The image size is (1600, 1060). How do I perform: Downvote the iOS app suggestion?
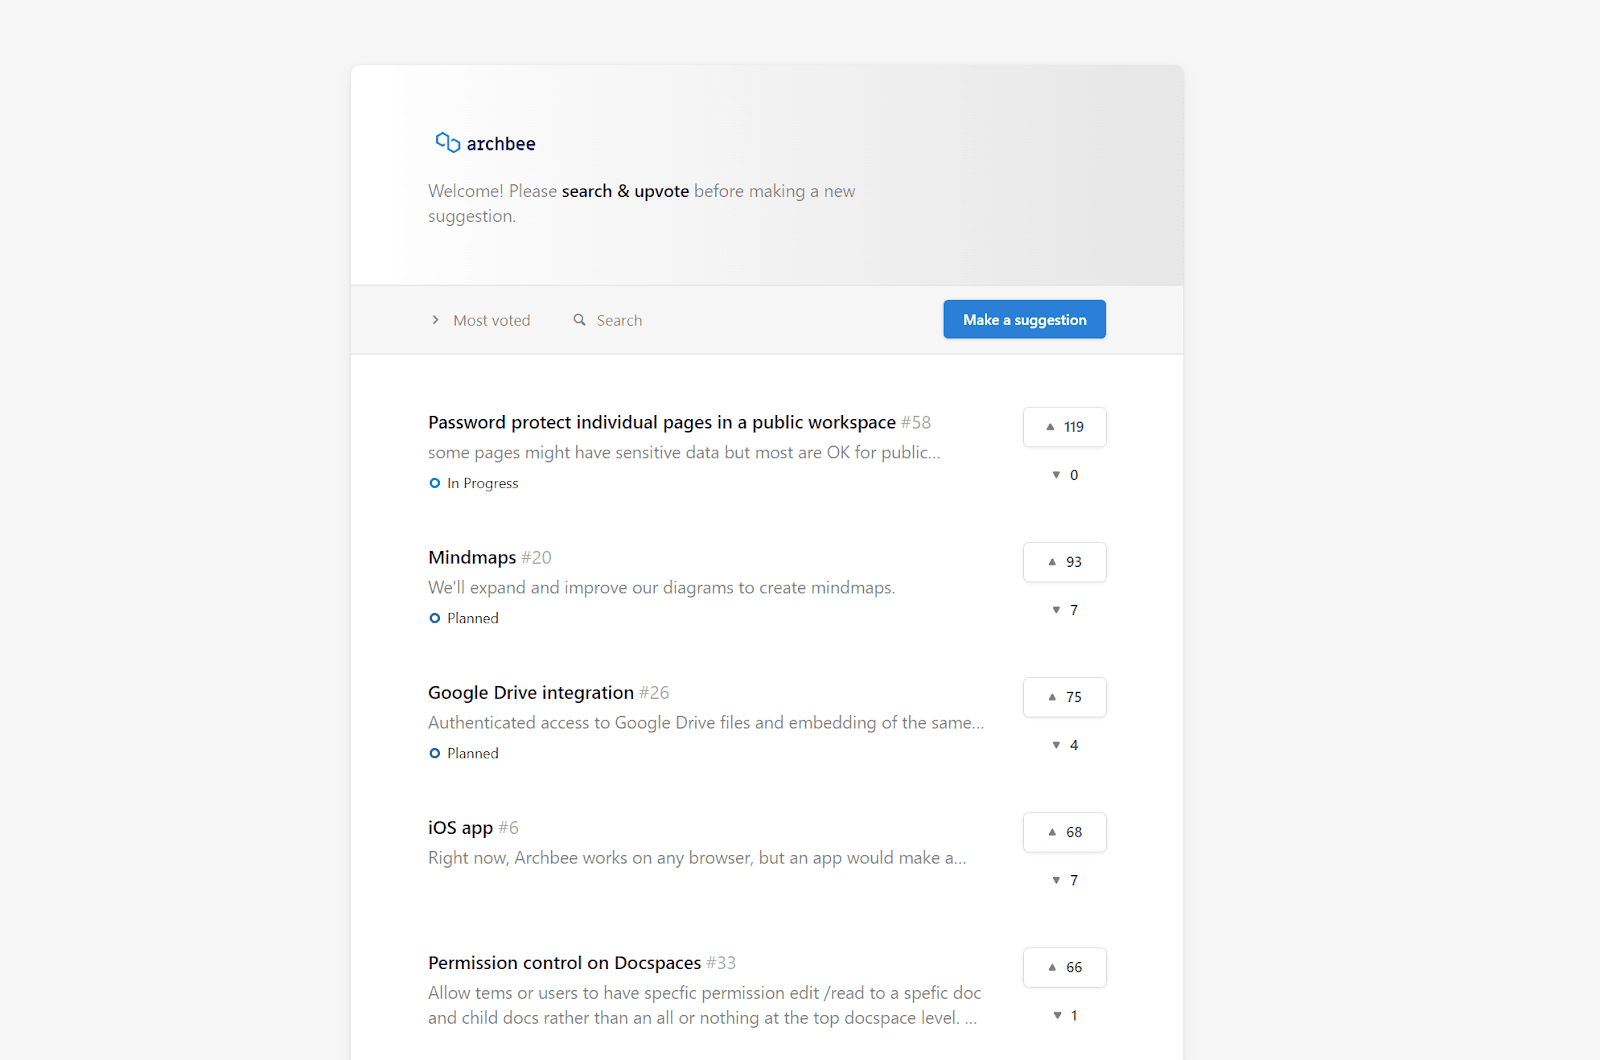click(x=1064, y=880)
